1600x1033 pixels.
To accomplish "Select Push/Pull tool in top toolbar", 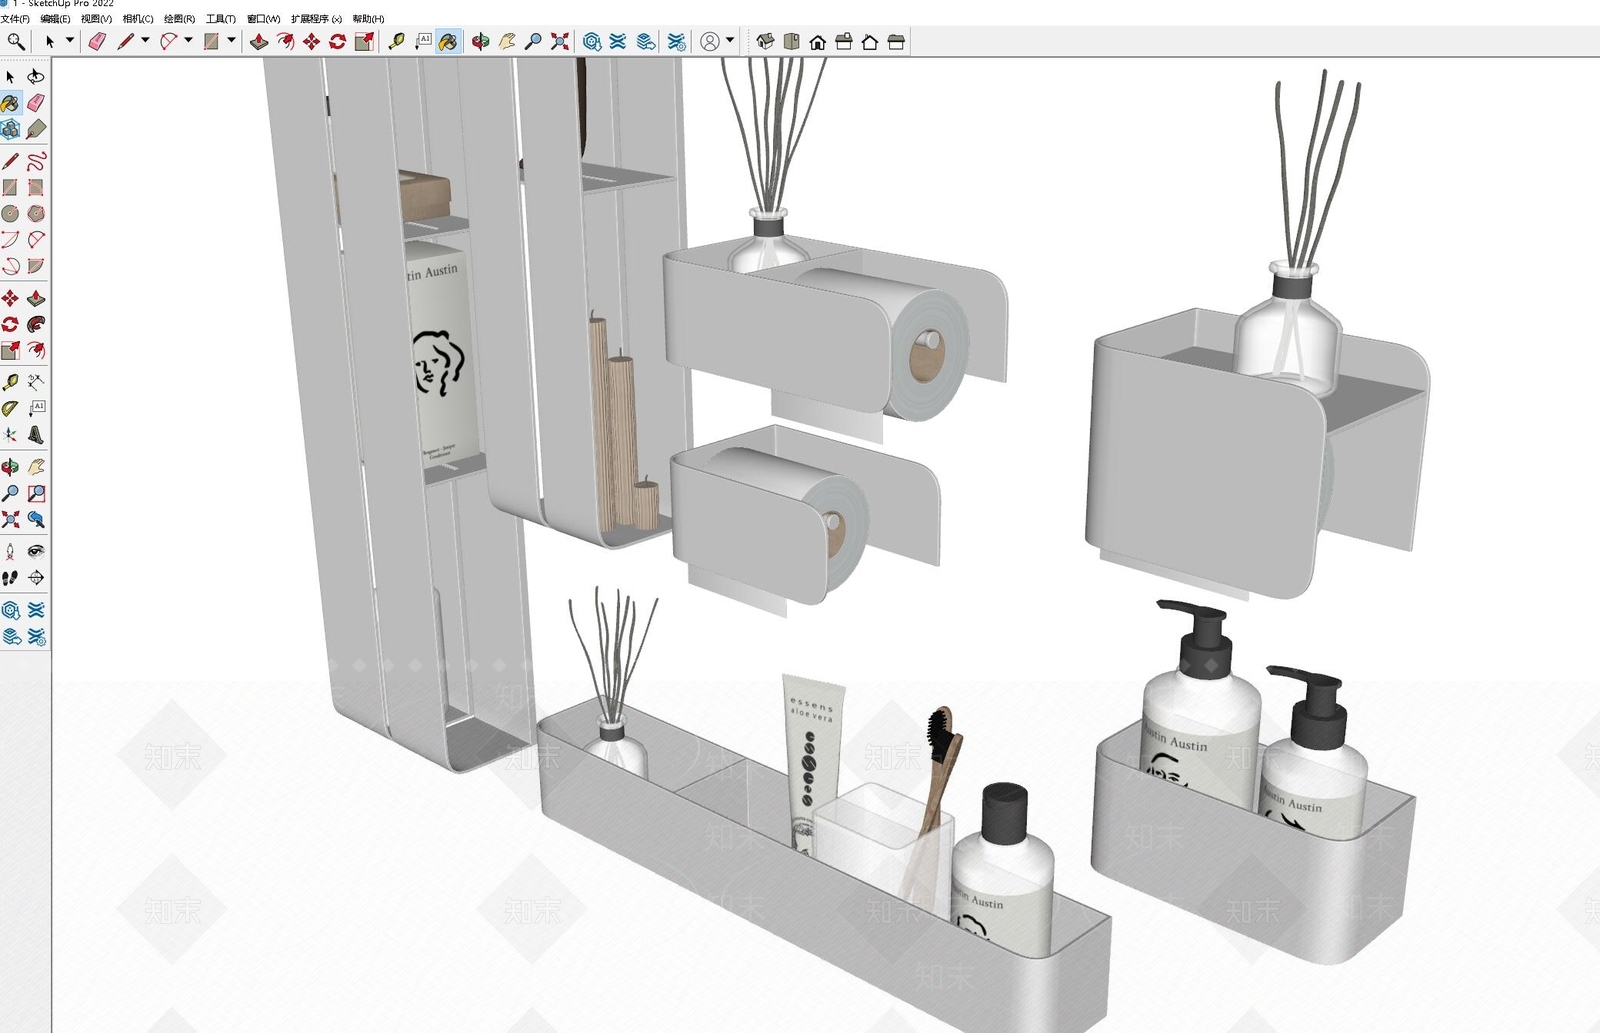I will coord(259,41).
